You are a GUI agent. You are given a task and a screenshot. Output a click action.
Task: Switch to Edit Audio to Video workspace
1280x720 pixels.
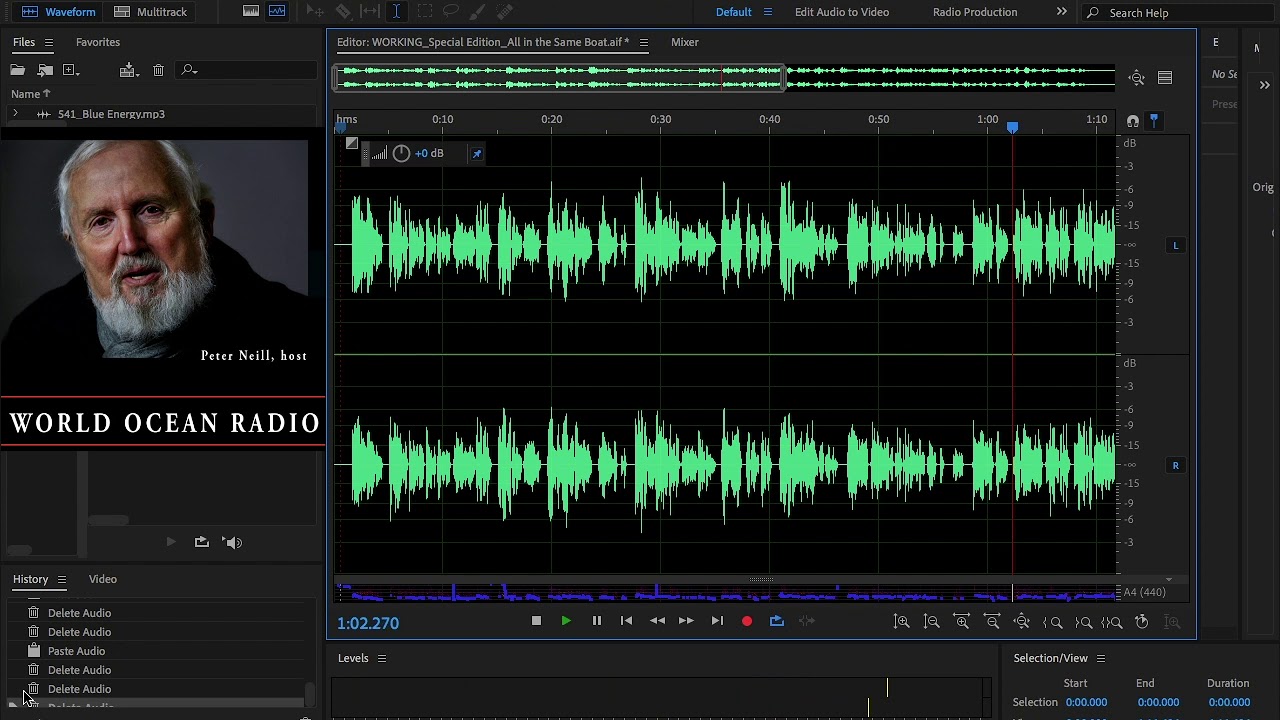[x=842, y=12]
